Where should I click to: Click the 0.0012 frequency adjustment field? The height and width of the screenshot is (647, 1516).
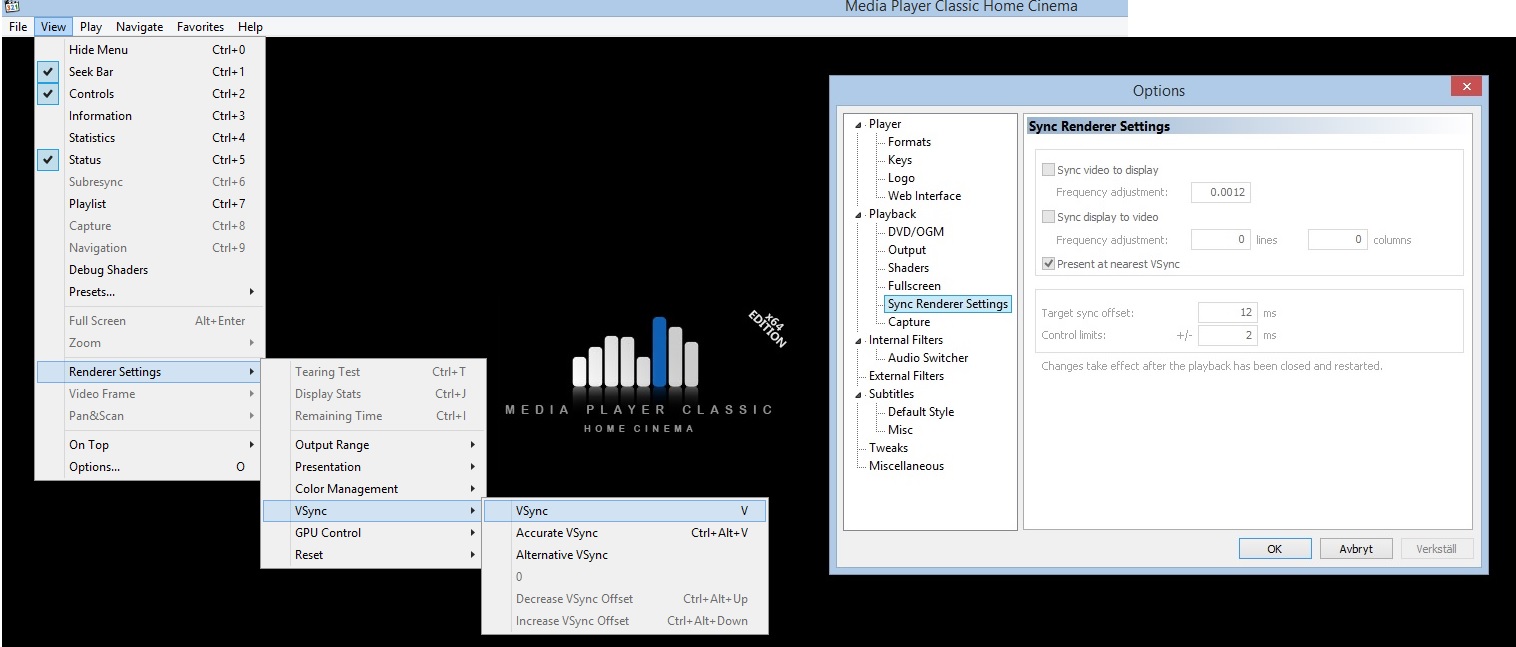[1221, 192]
